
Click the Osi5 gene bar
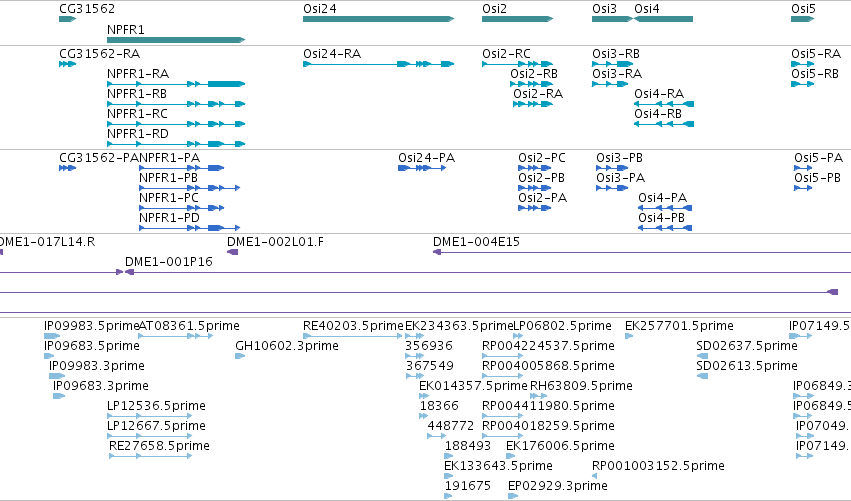(x=803, y=19)
